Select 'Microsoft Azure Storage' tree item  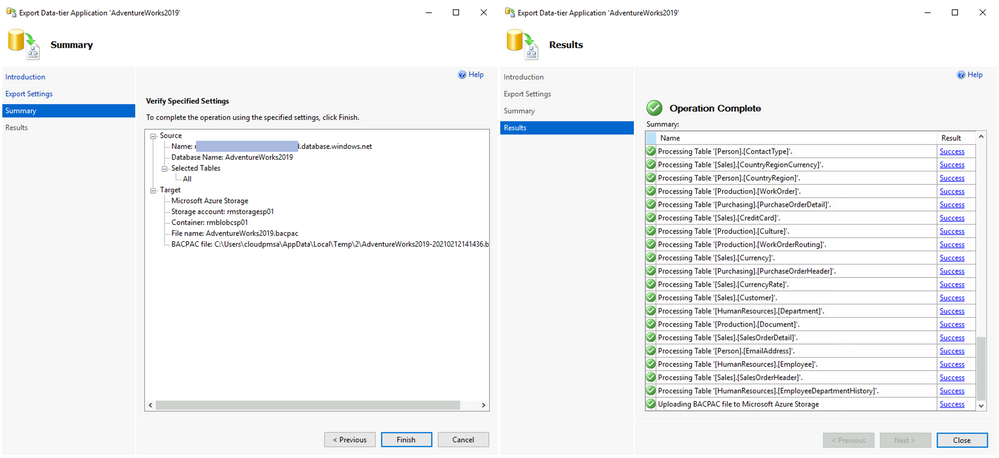point(210,201)
